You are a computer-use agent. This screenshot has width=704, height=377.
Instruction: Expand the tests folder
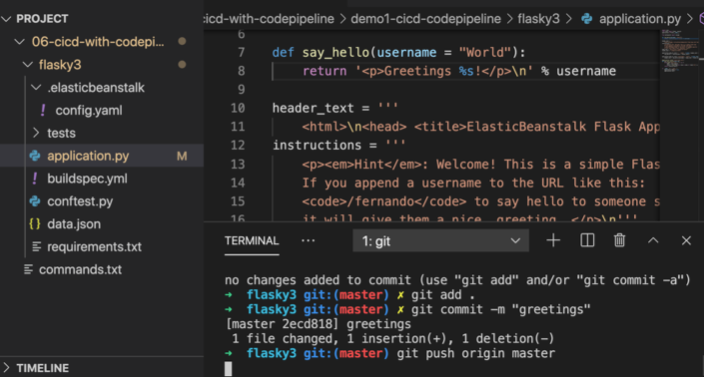(36, 133)
